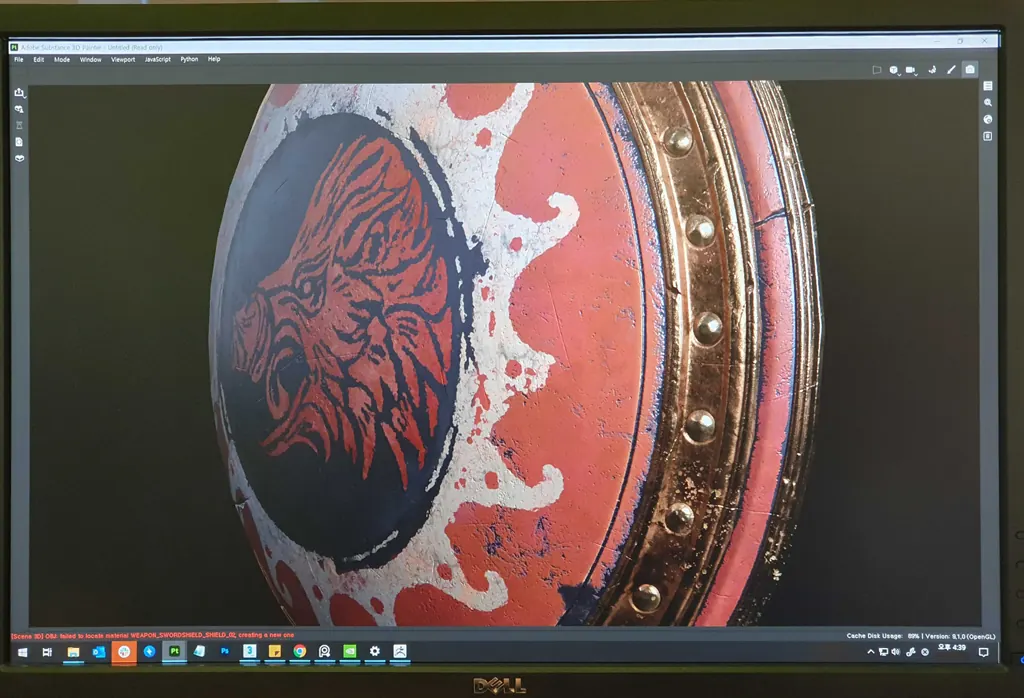Open Task View on the taskbar
The height and width of the screenshot is (698, 1024).
click(x=47, y=652)
